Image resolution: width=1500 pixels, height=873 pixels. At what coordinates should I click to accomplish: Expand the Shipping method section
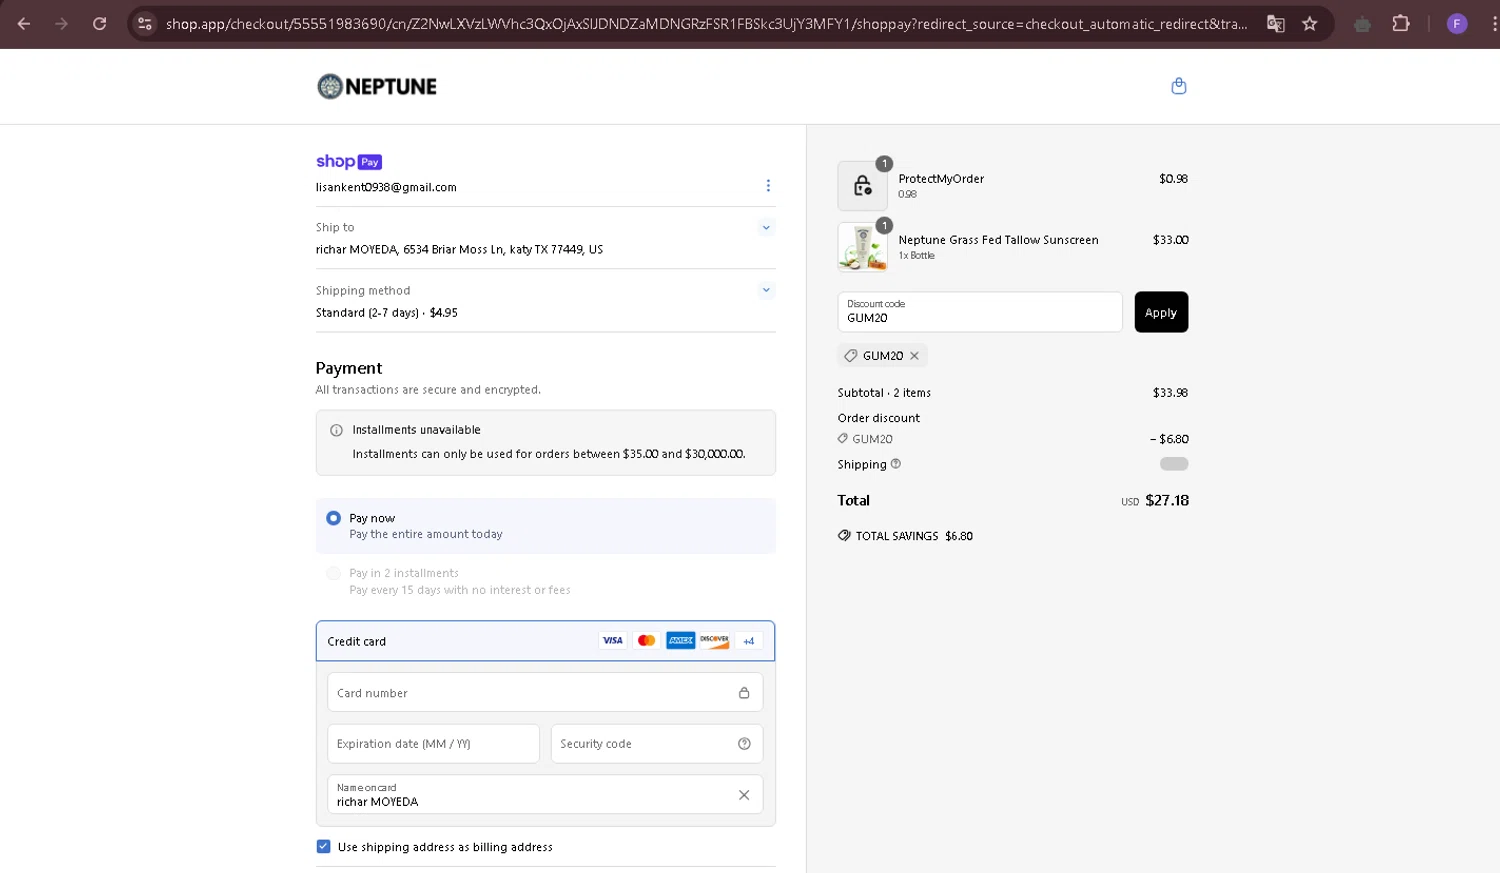coord(766,291)
